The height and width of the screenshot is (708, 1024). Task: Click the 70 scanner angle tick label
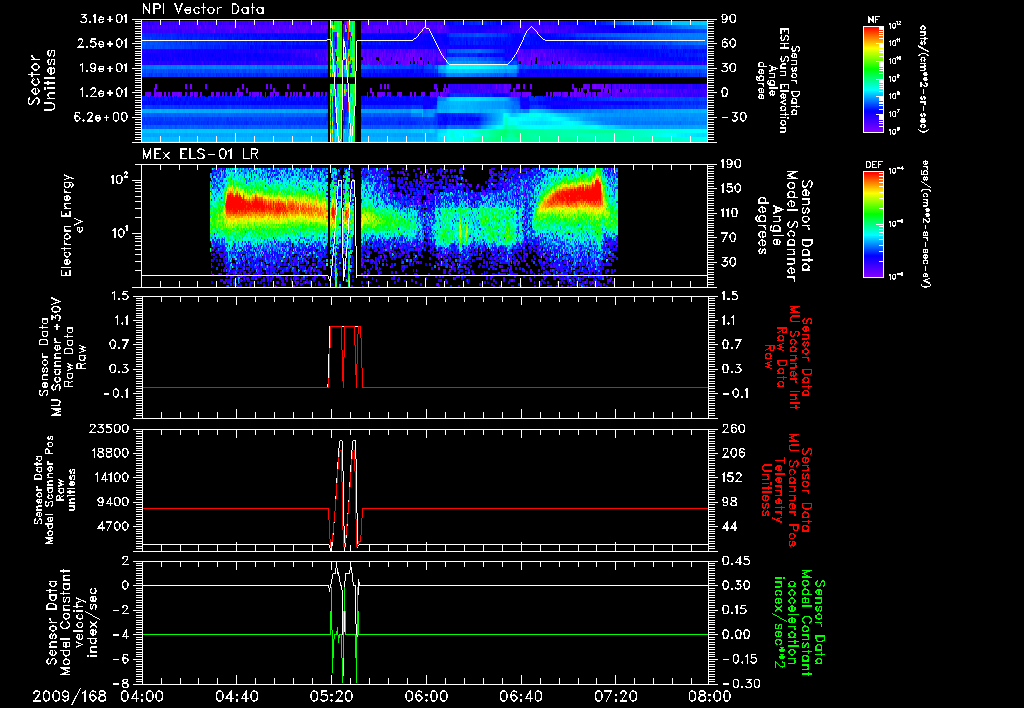728,238
